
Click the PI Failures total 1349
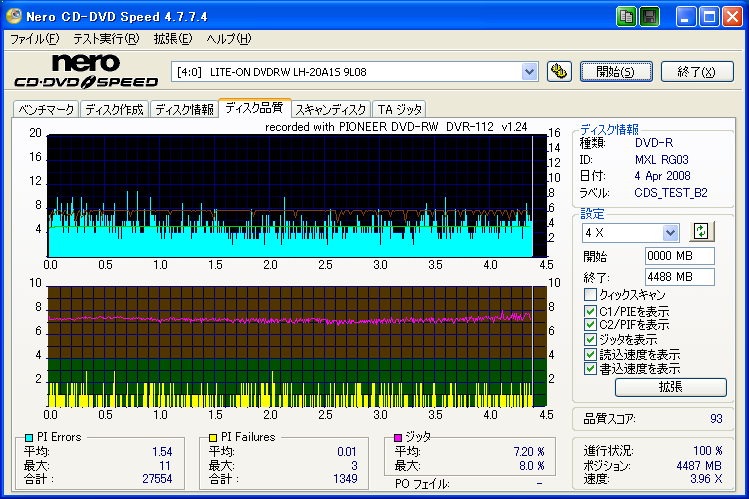click(x=345, y=478)
